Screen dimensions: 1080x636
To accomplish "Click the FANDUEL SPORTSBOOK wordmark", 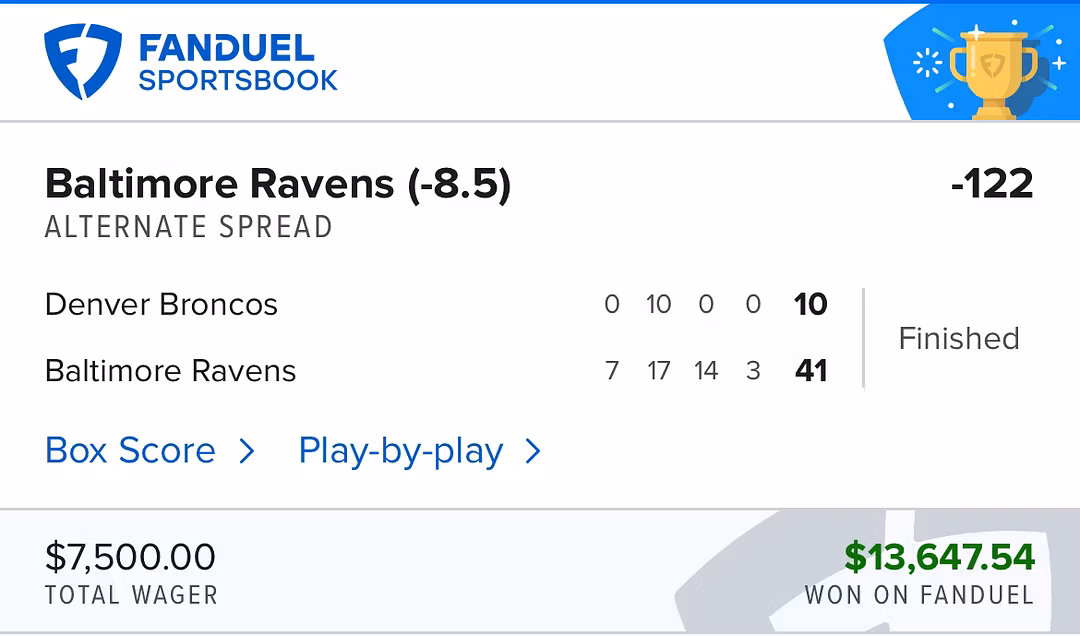I will [x=238, y=62].
